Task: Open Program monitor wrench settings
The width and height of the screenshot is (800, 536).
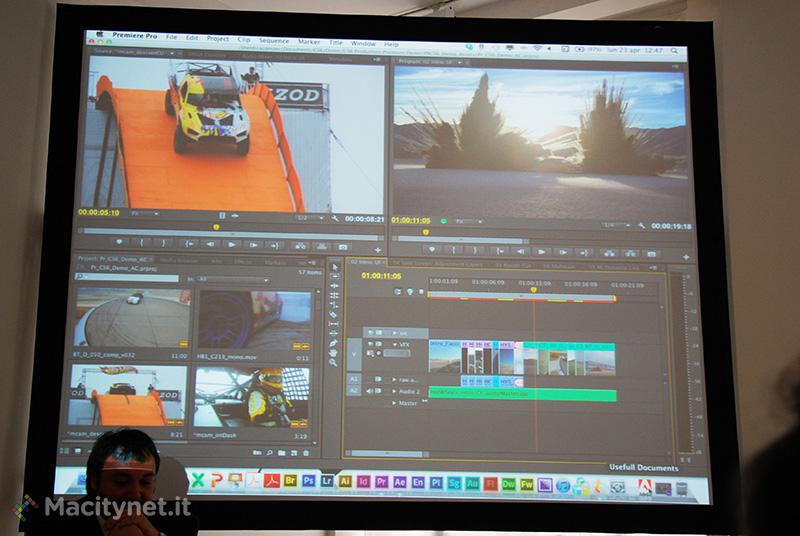Action: pyautogui.click(x=641, y=225)
